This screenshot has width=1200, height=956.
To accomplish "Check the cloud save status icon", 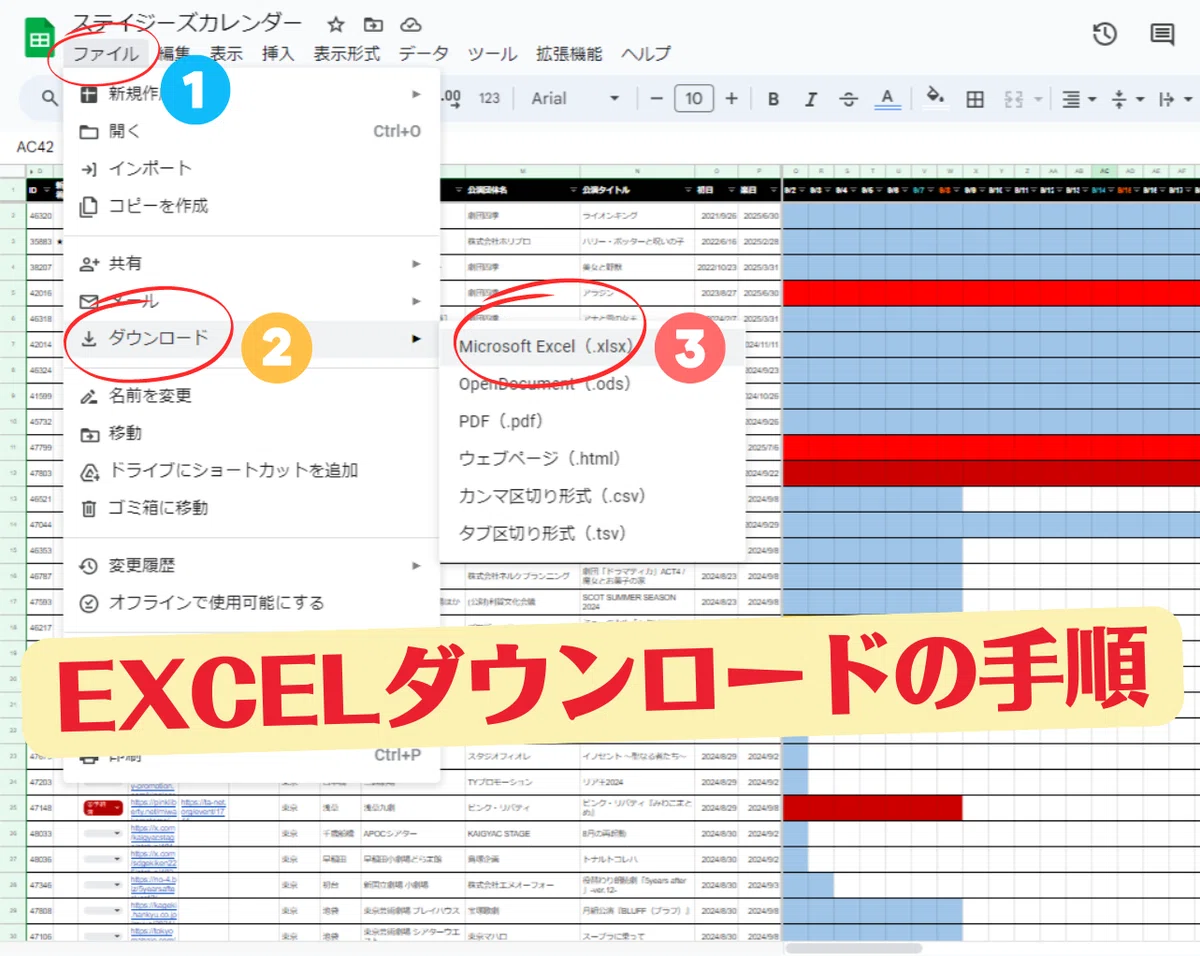I will pyautogui.click(x=410, y=25).
